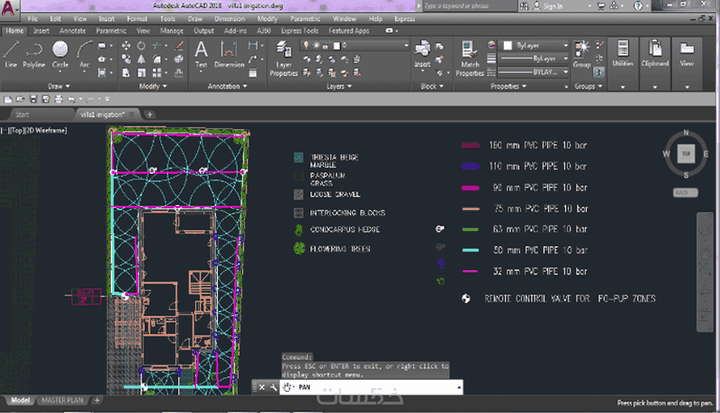The image size is (720, 413).
Task: Select the Line tool
Action: pos(11,54)
